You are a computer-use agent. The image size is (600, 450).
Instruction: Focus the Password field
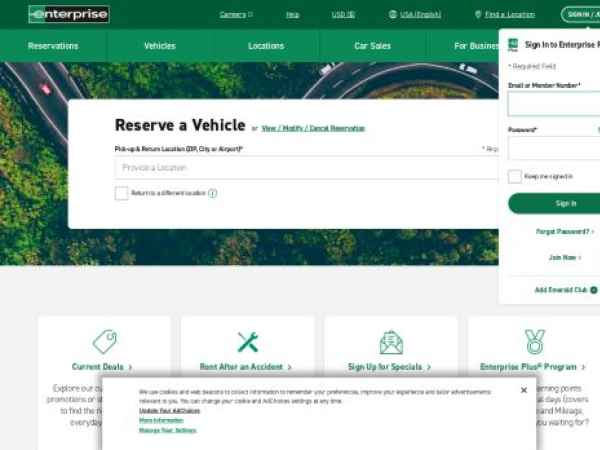(554, 148)
